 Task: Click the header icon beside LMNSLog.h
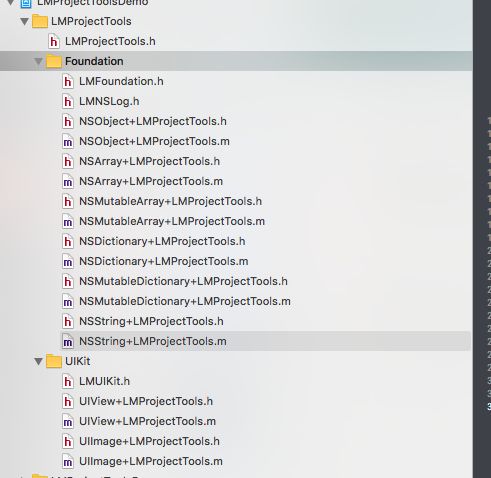point(68,101)
